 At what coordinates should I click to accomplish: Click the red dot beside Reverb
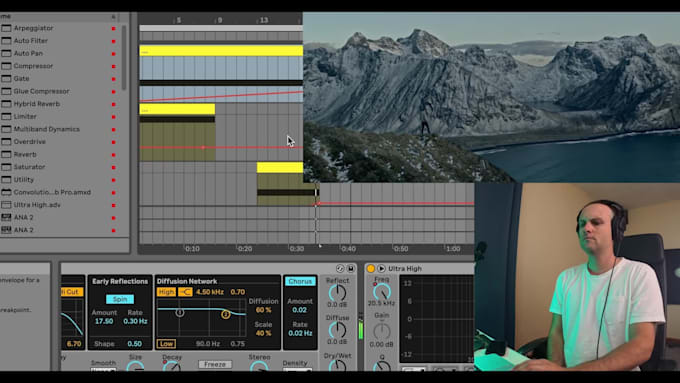click(114, 155)
